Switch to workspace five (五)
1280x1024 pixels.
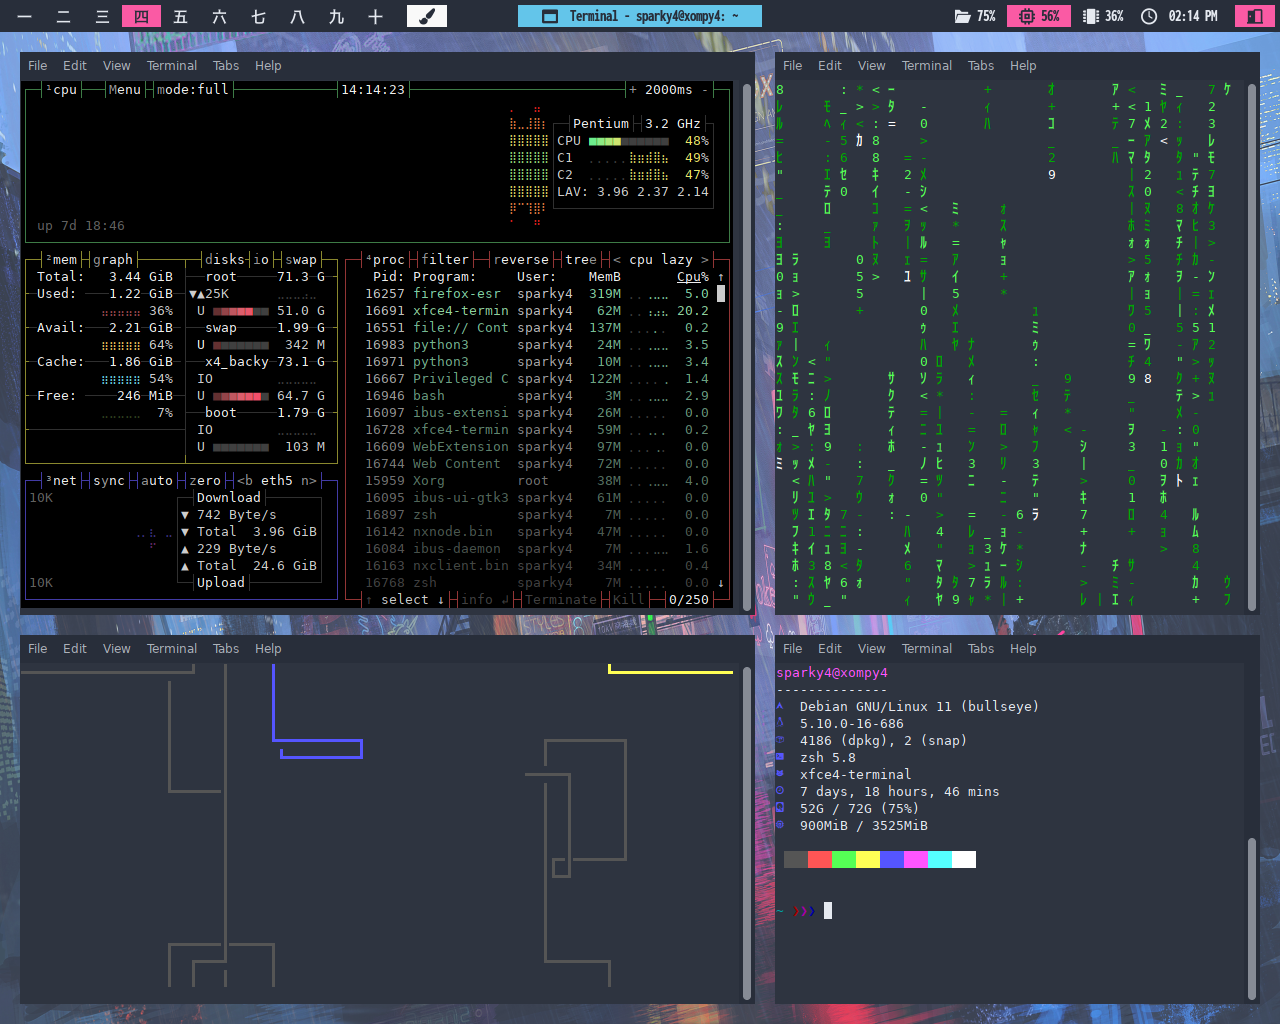180,16
